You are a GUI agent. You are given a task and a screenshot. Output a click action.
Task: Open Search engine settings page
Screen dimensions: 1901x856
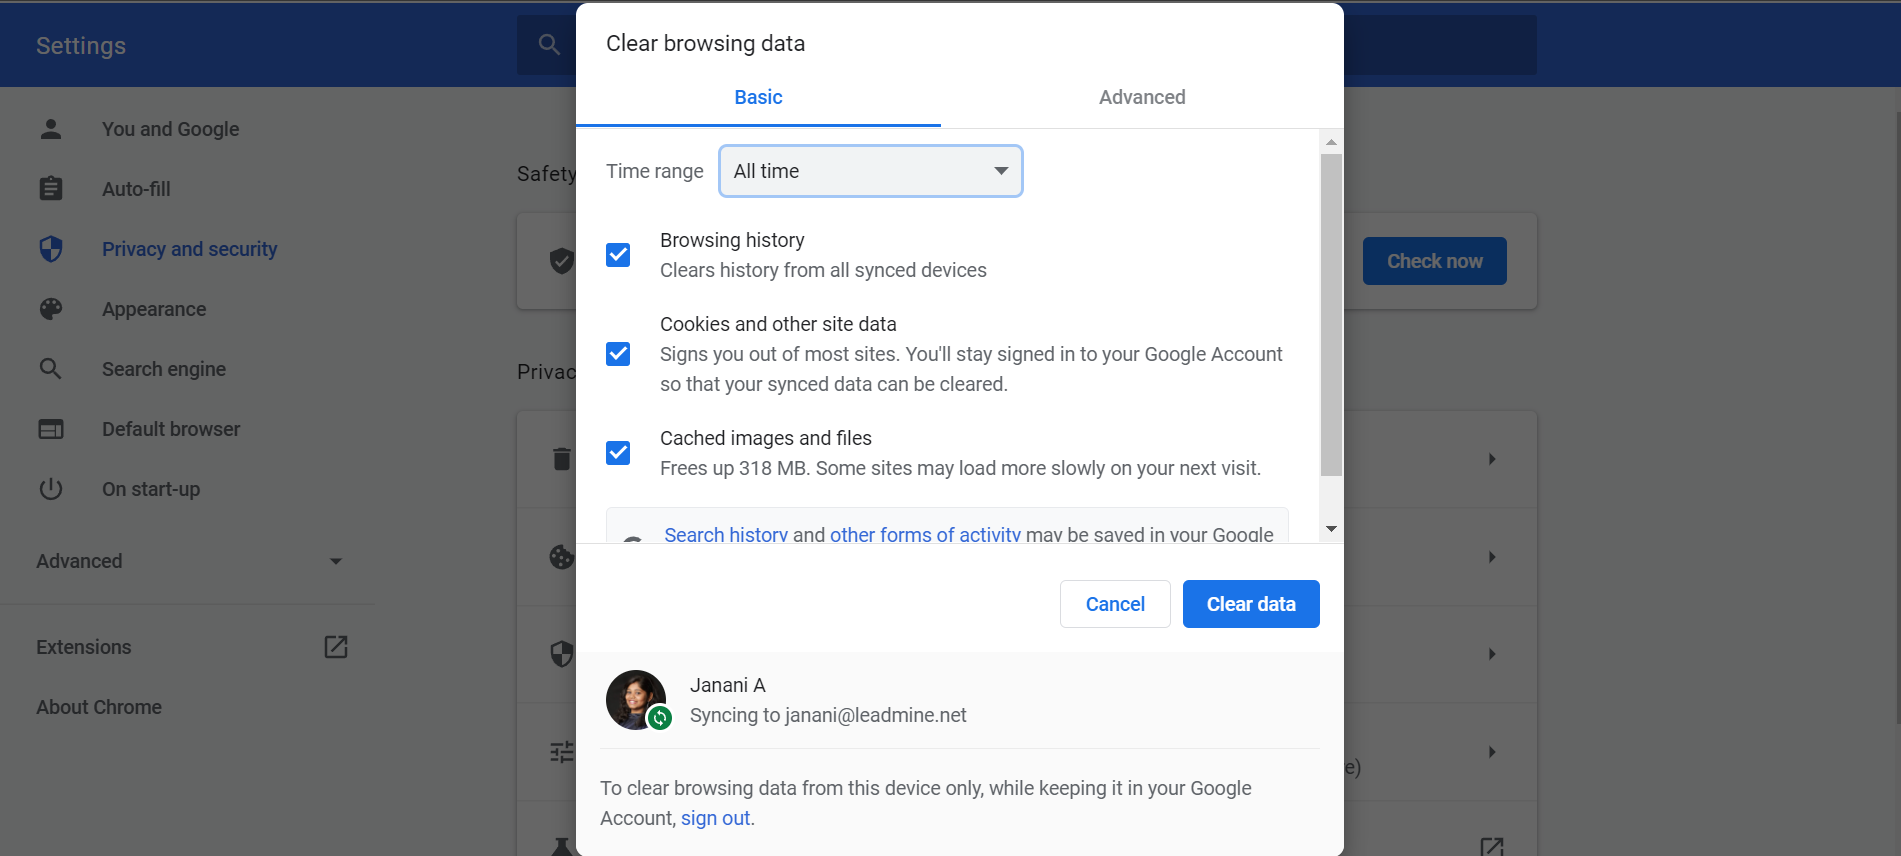pos(164,369)
